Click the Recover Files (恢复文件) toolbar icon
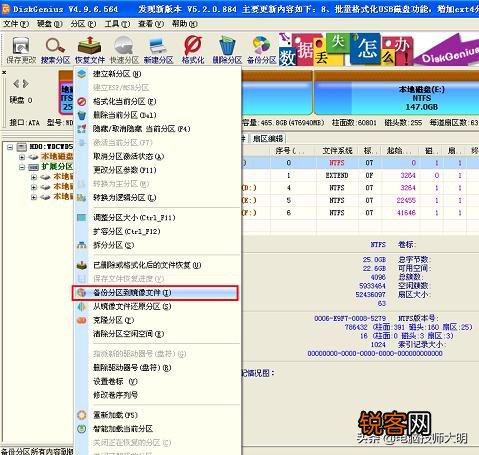The width and height of the screenshot is (479, 455). pyautogui.click(x=90, y=50)
